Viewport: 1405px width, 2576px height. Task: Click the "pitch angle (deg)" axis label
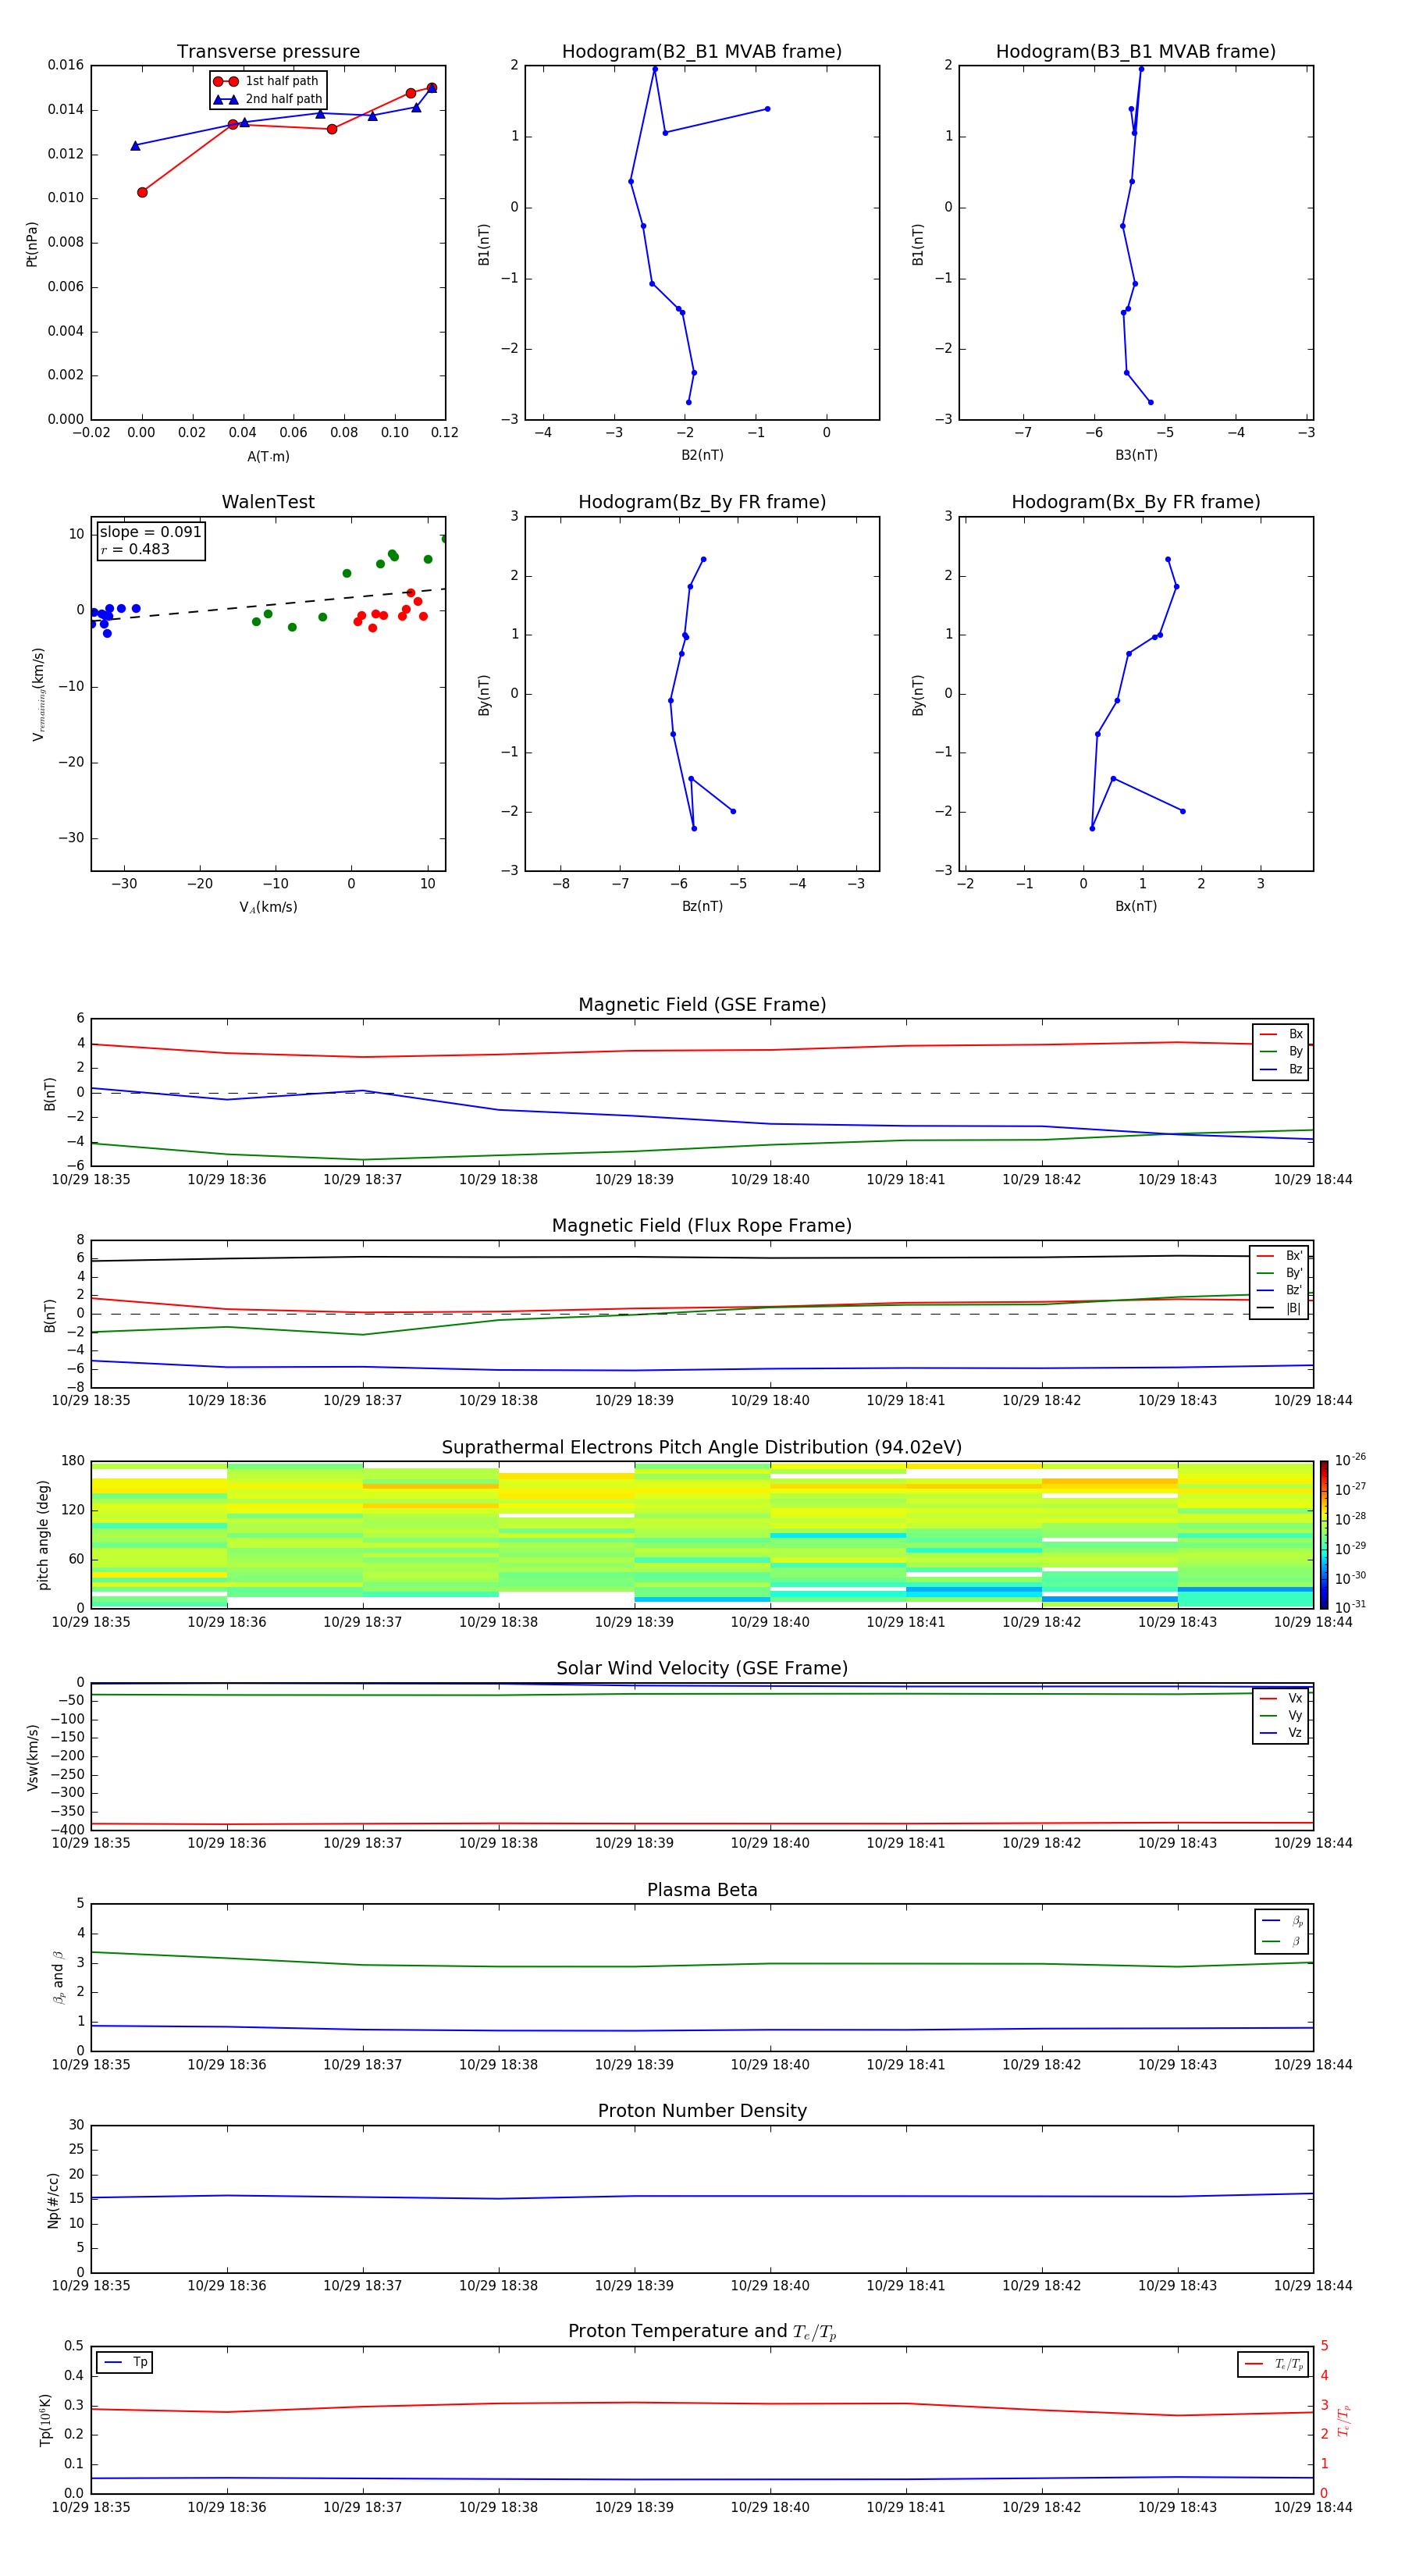point(43,1535)
